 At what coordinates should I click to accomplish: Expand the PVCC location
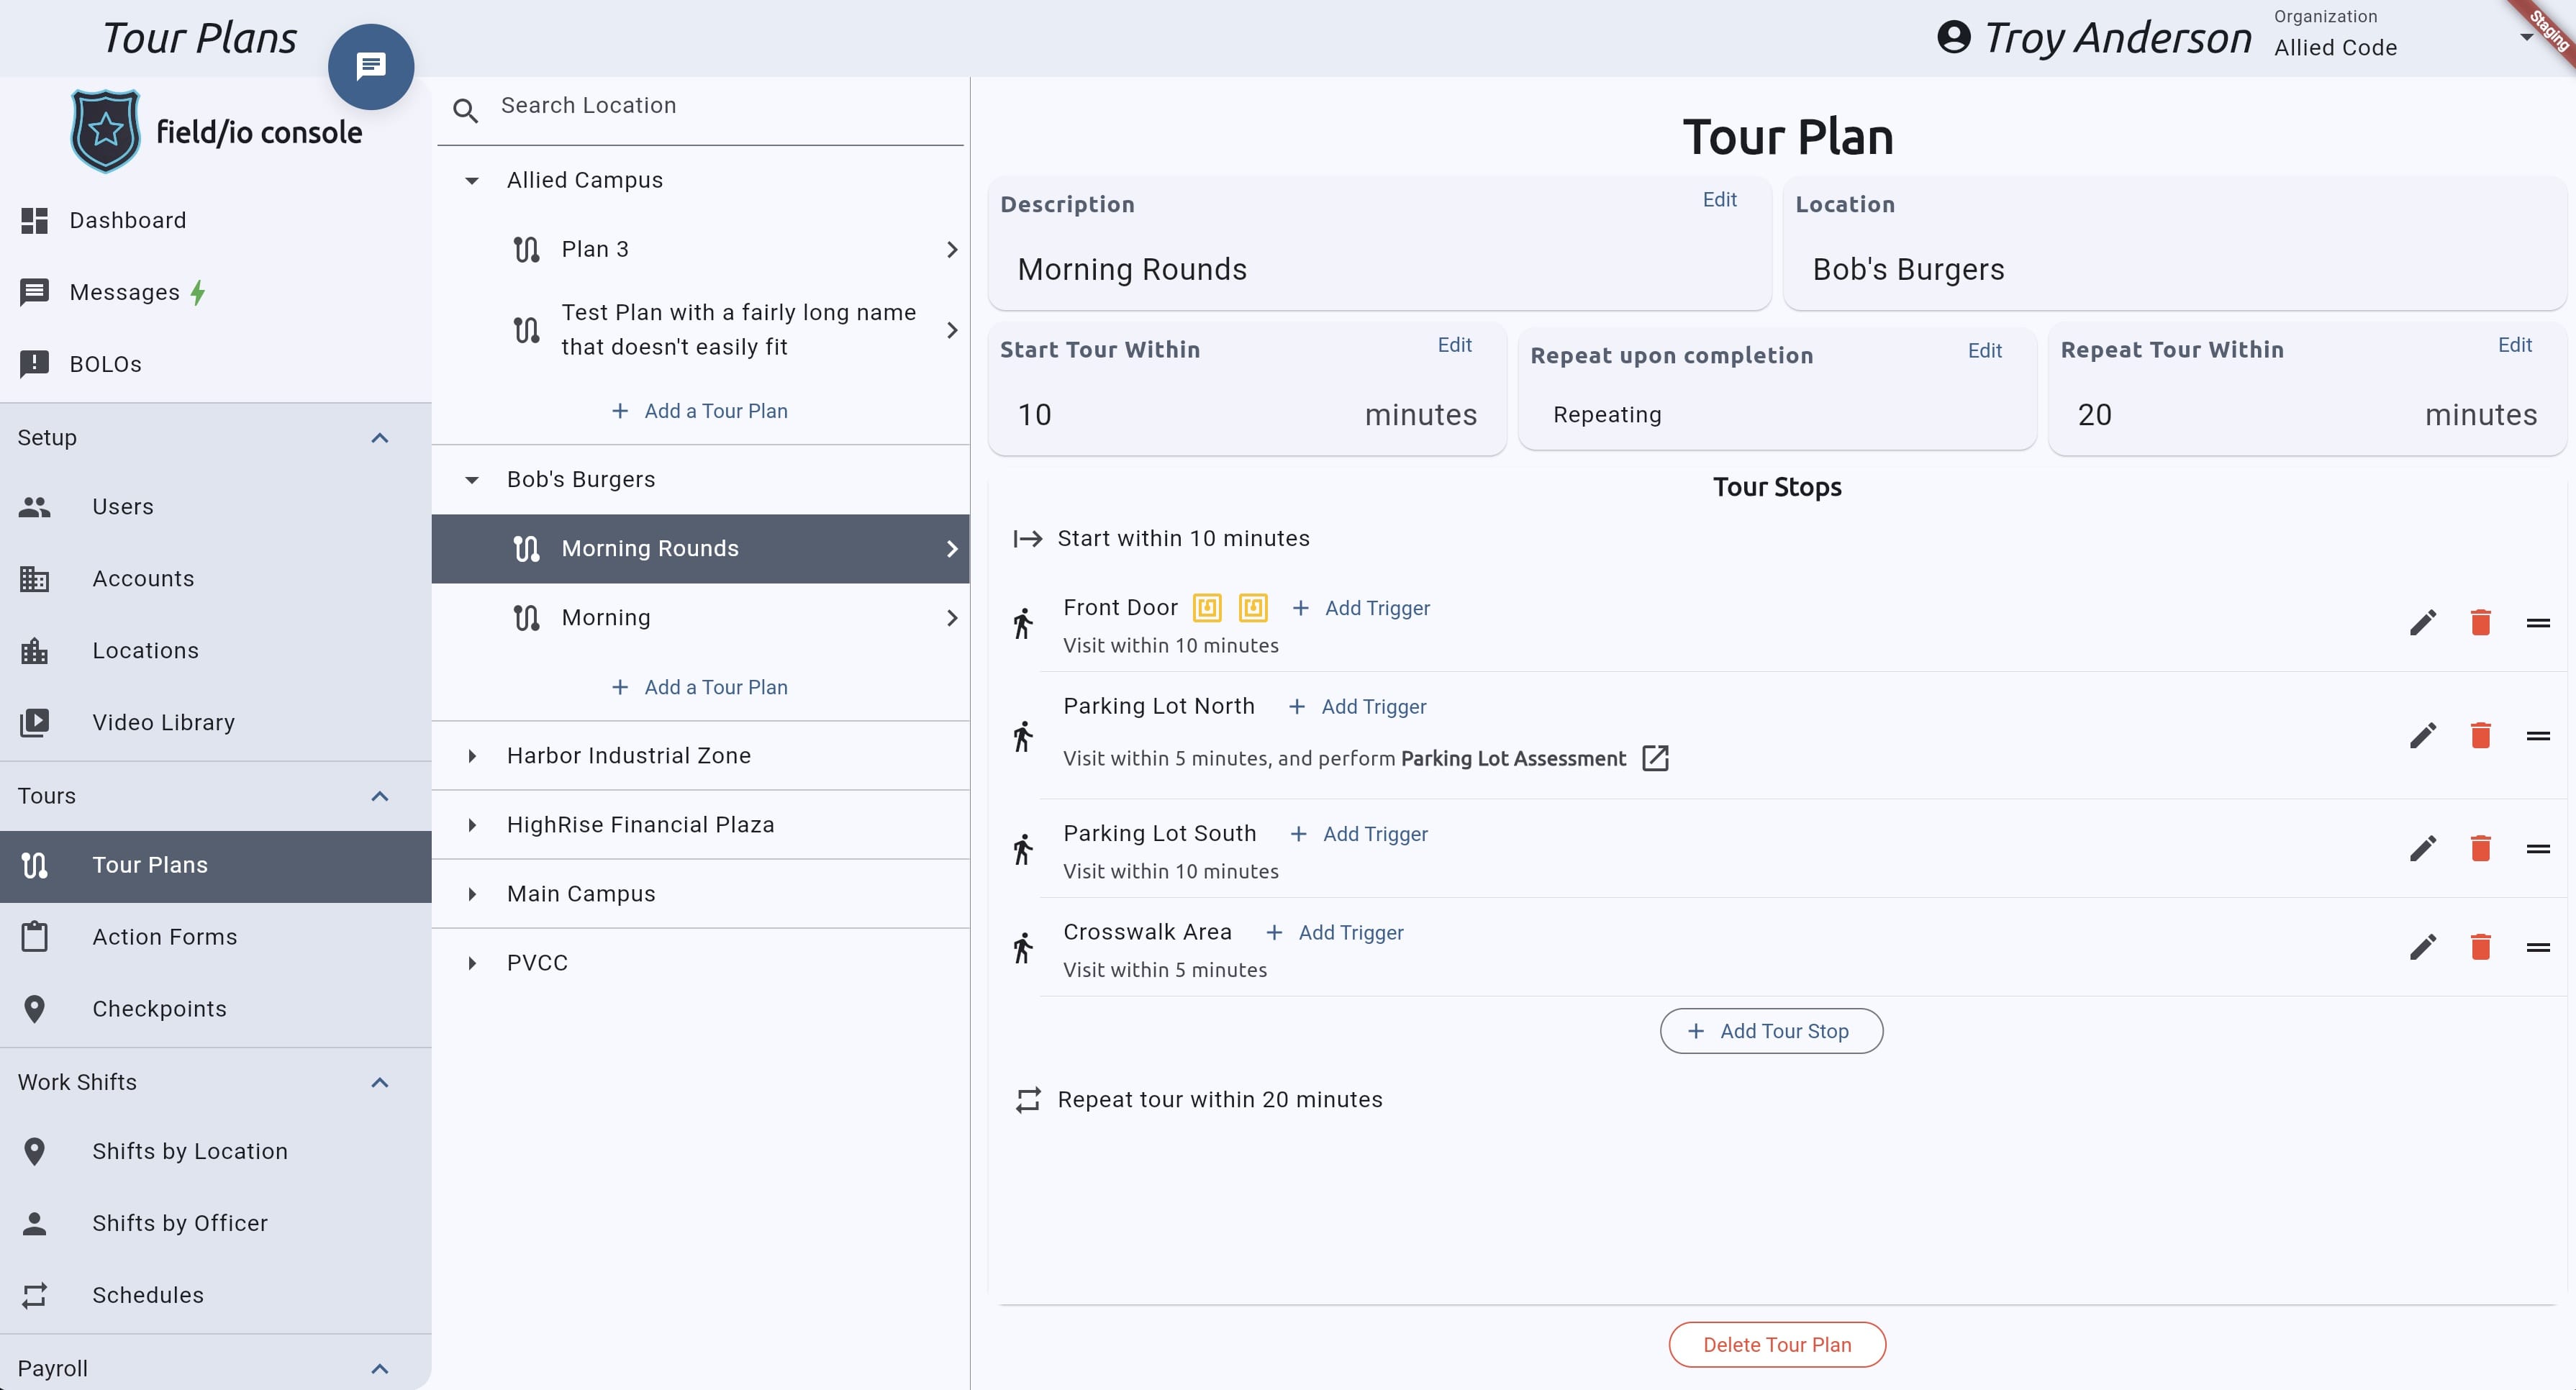[472, 963]
